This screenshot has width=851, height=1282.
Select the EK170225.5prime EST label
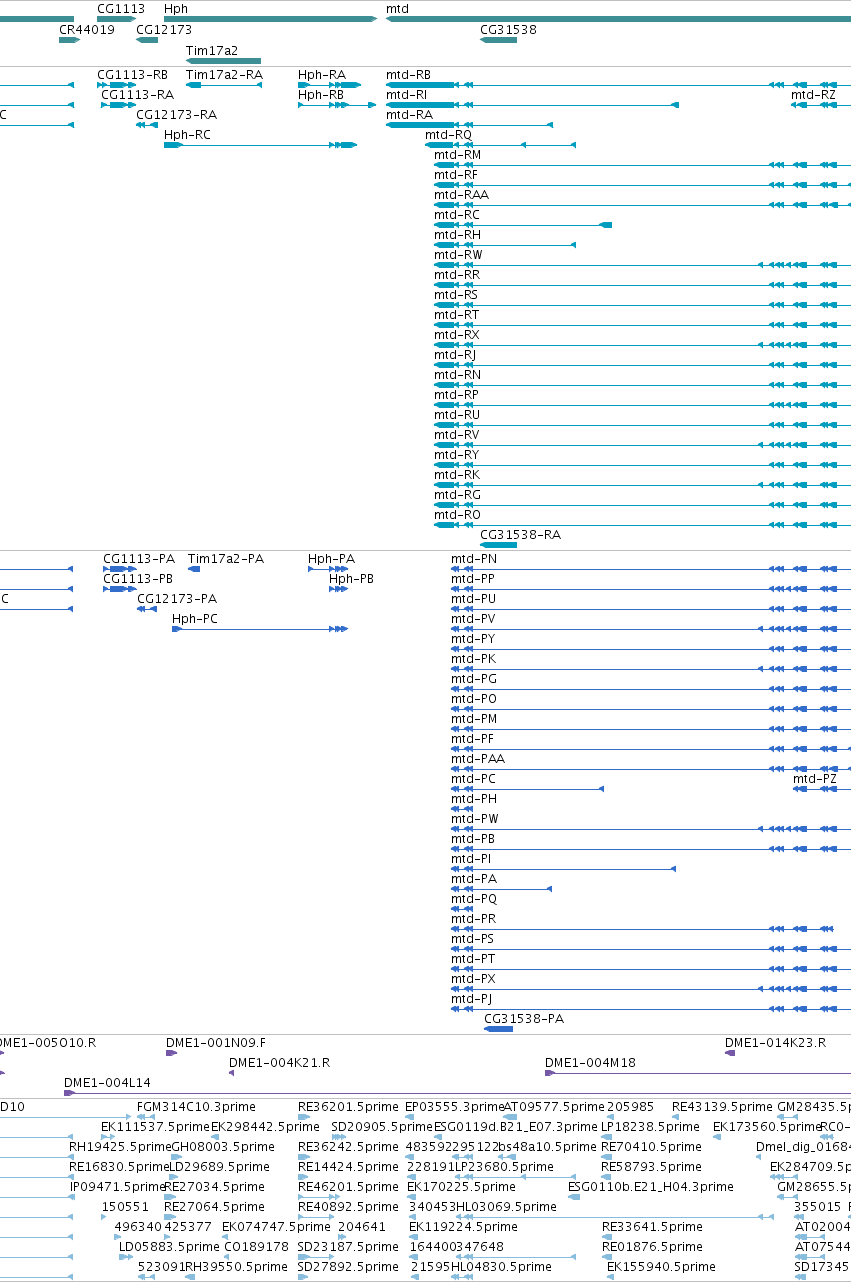tap(459, 1187)
